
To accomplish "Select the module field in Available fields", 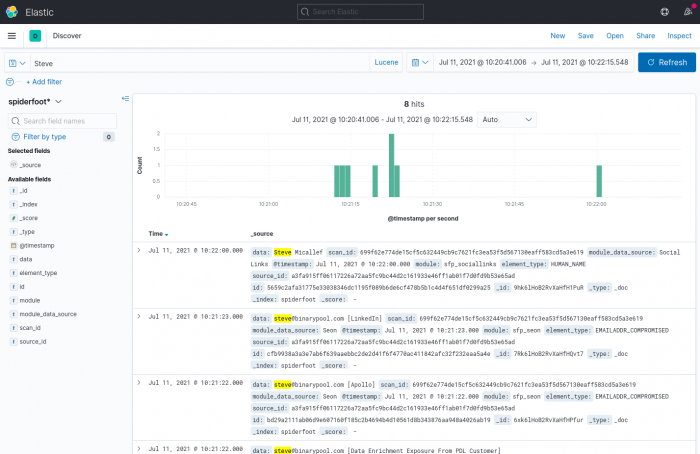I will click(x=29, y=300).
